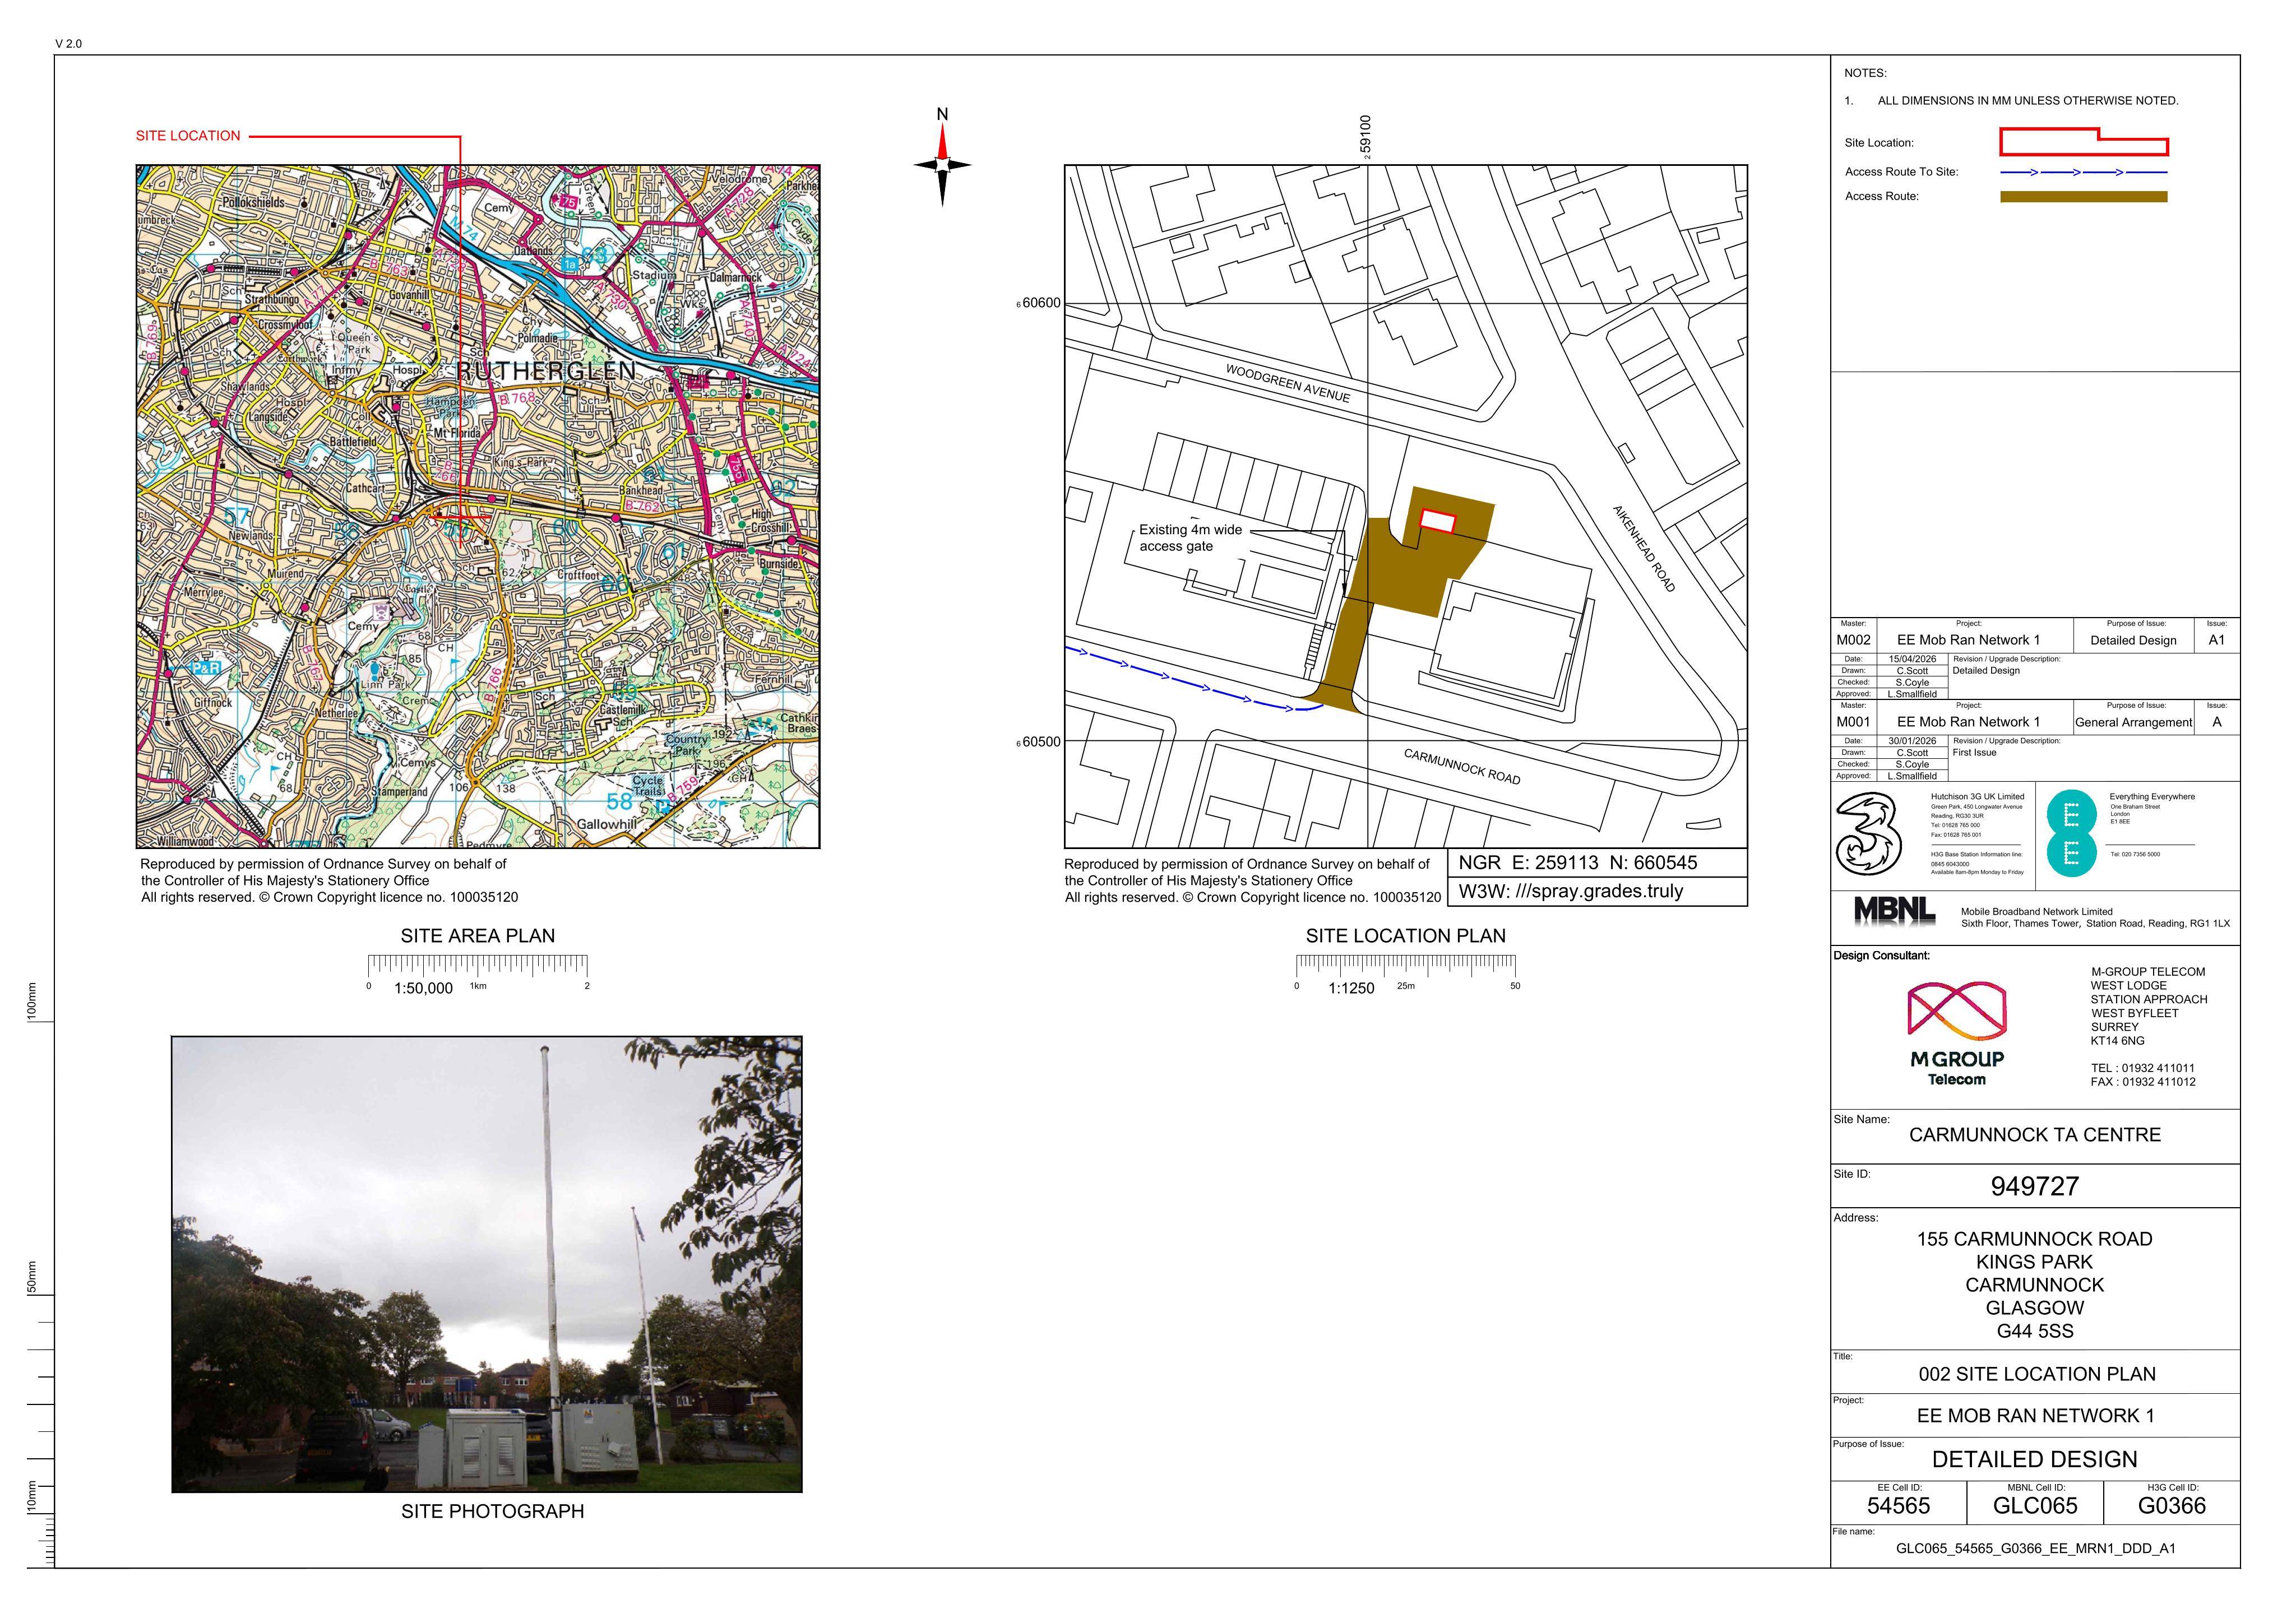The width and height of the screenshot is (2296, 1623).
Task: Click the MBNL Cell ID GLC065
Action: click(x=2035, y=1506)
